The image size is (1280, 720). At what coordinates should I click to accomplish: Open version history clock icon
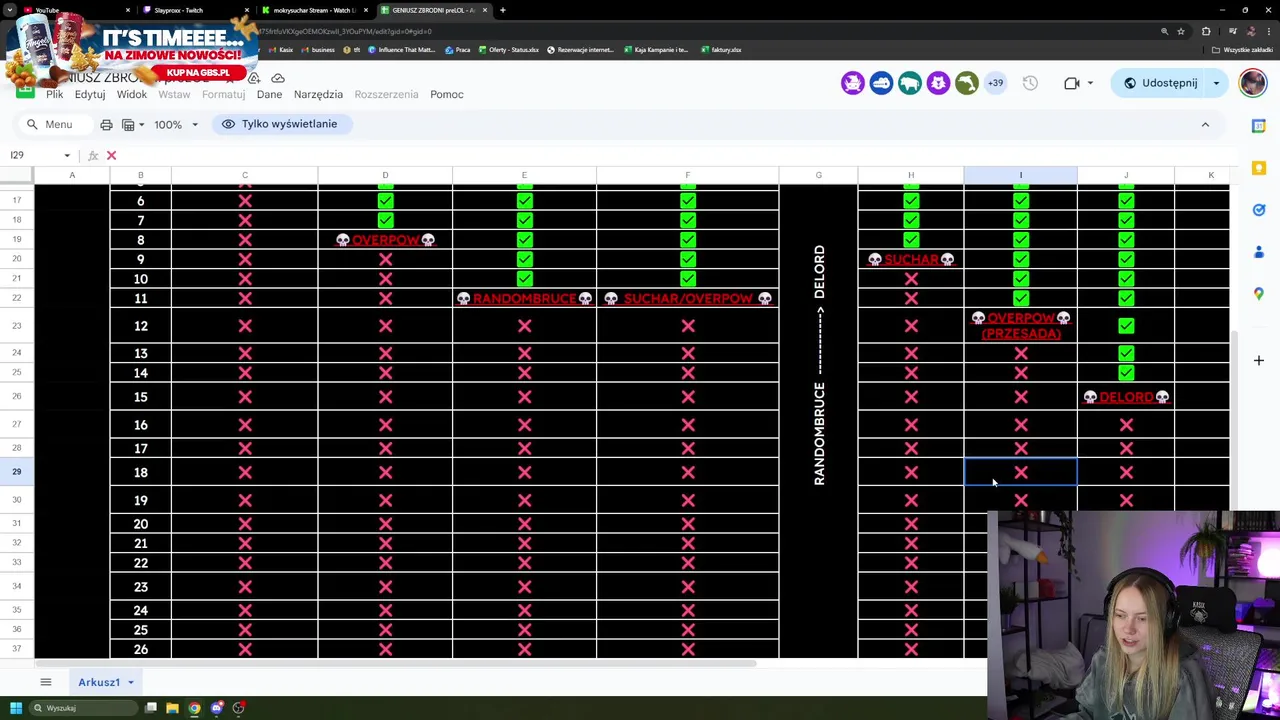pos(1030,83)
